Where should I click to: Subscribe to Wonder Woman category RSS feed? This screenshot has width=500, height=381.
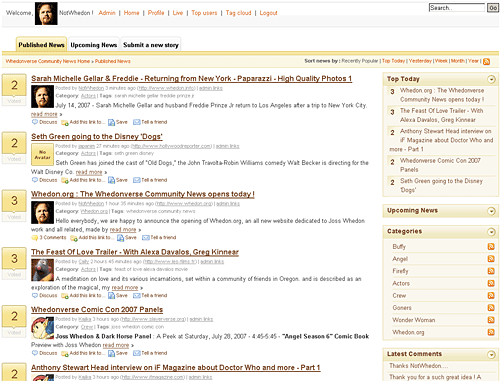pyautogui.click(x=491, y=320)
